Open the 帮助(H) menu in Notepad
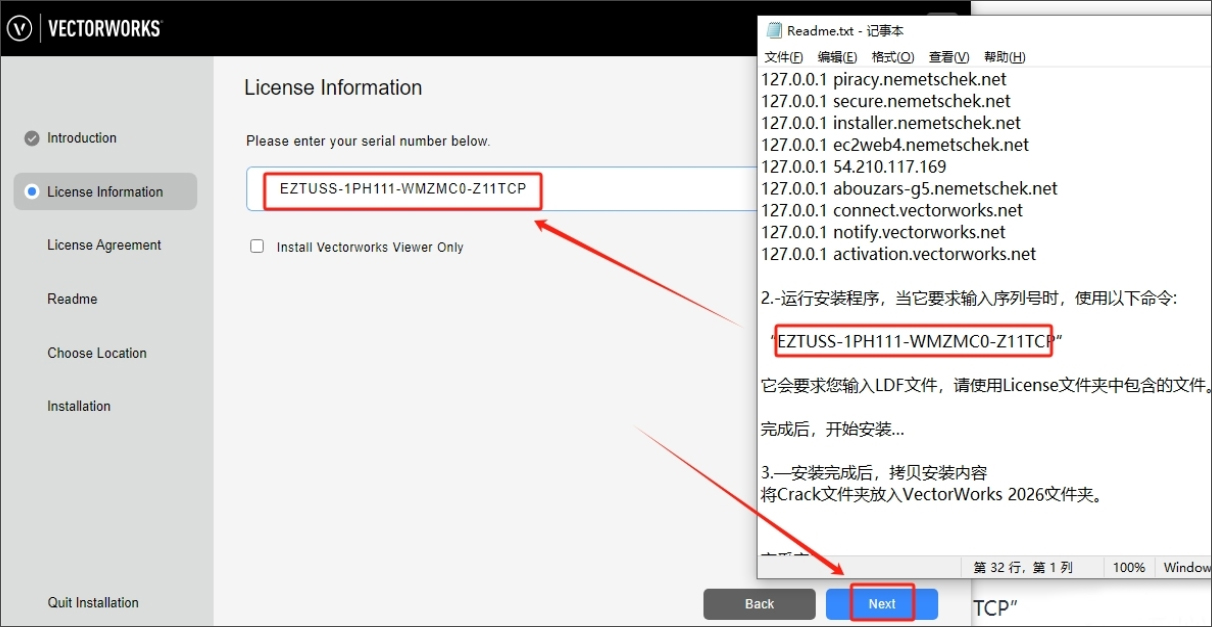The width and height of the screenshot is (1212, 627). coord(1004,57)
